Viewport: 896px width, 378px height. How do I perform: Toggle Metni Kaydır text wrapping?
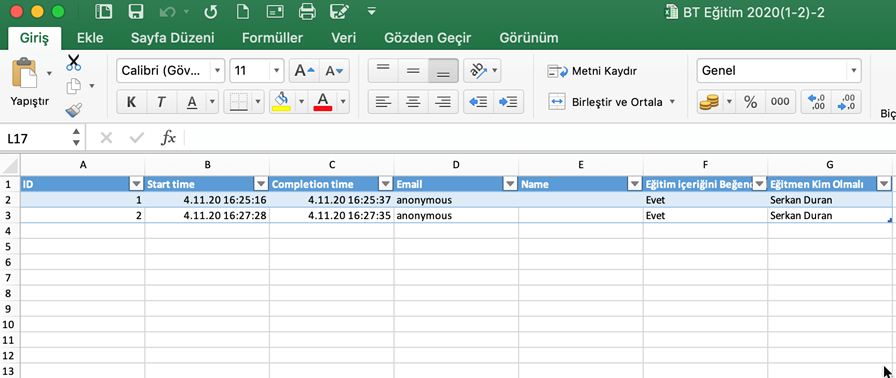coord(593,71)
